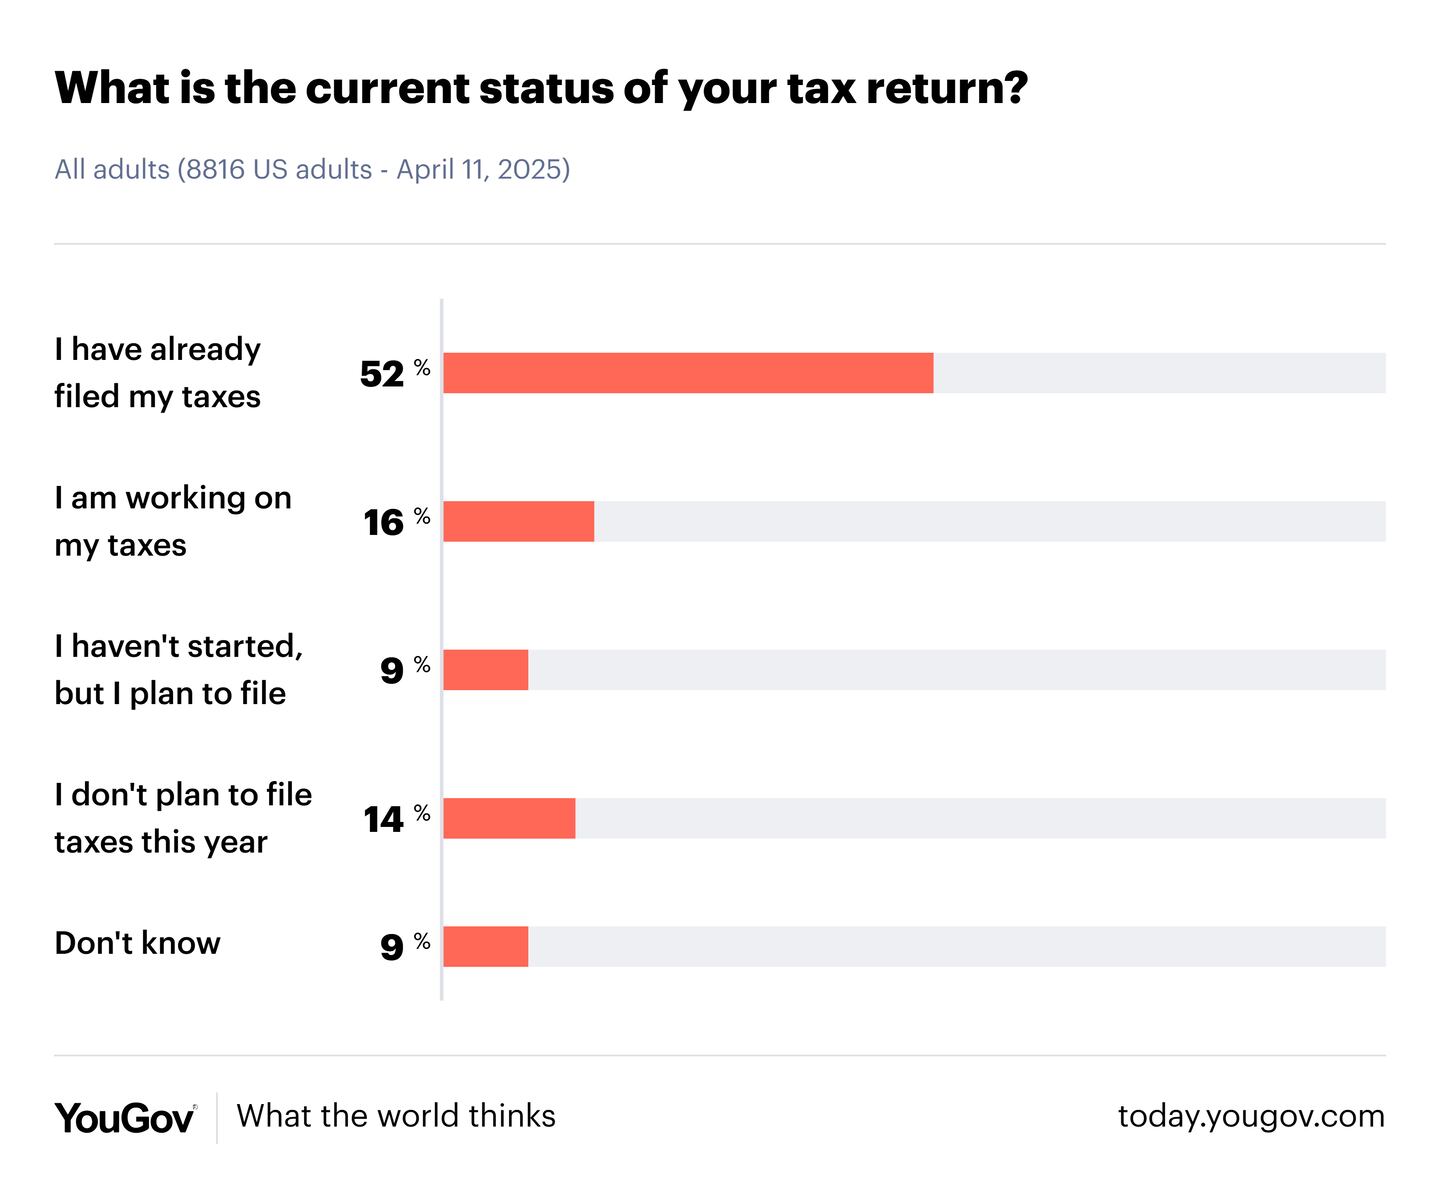Viewport: 1440px width, 1199px height.
Task: Click the "What the world thinks" tagline
Action: (x=396, y=1116)
